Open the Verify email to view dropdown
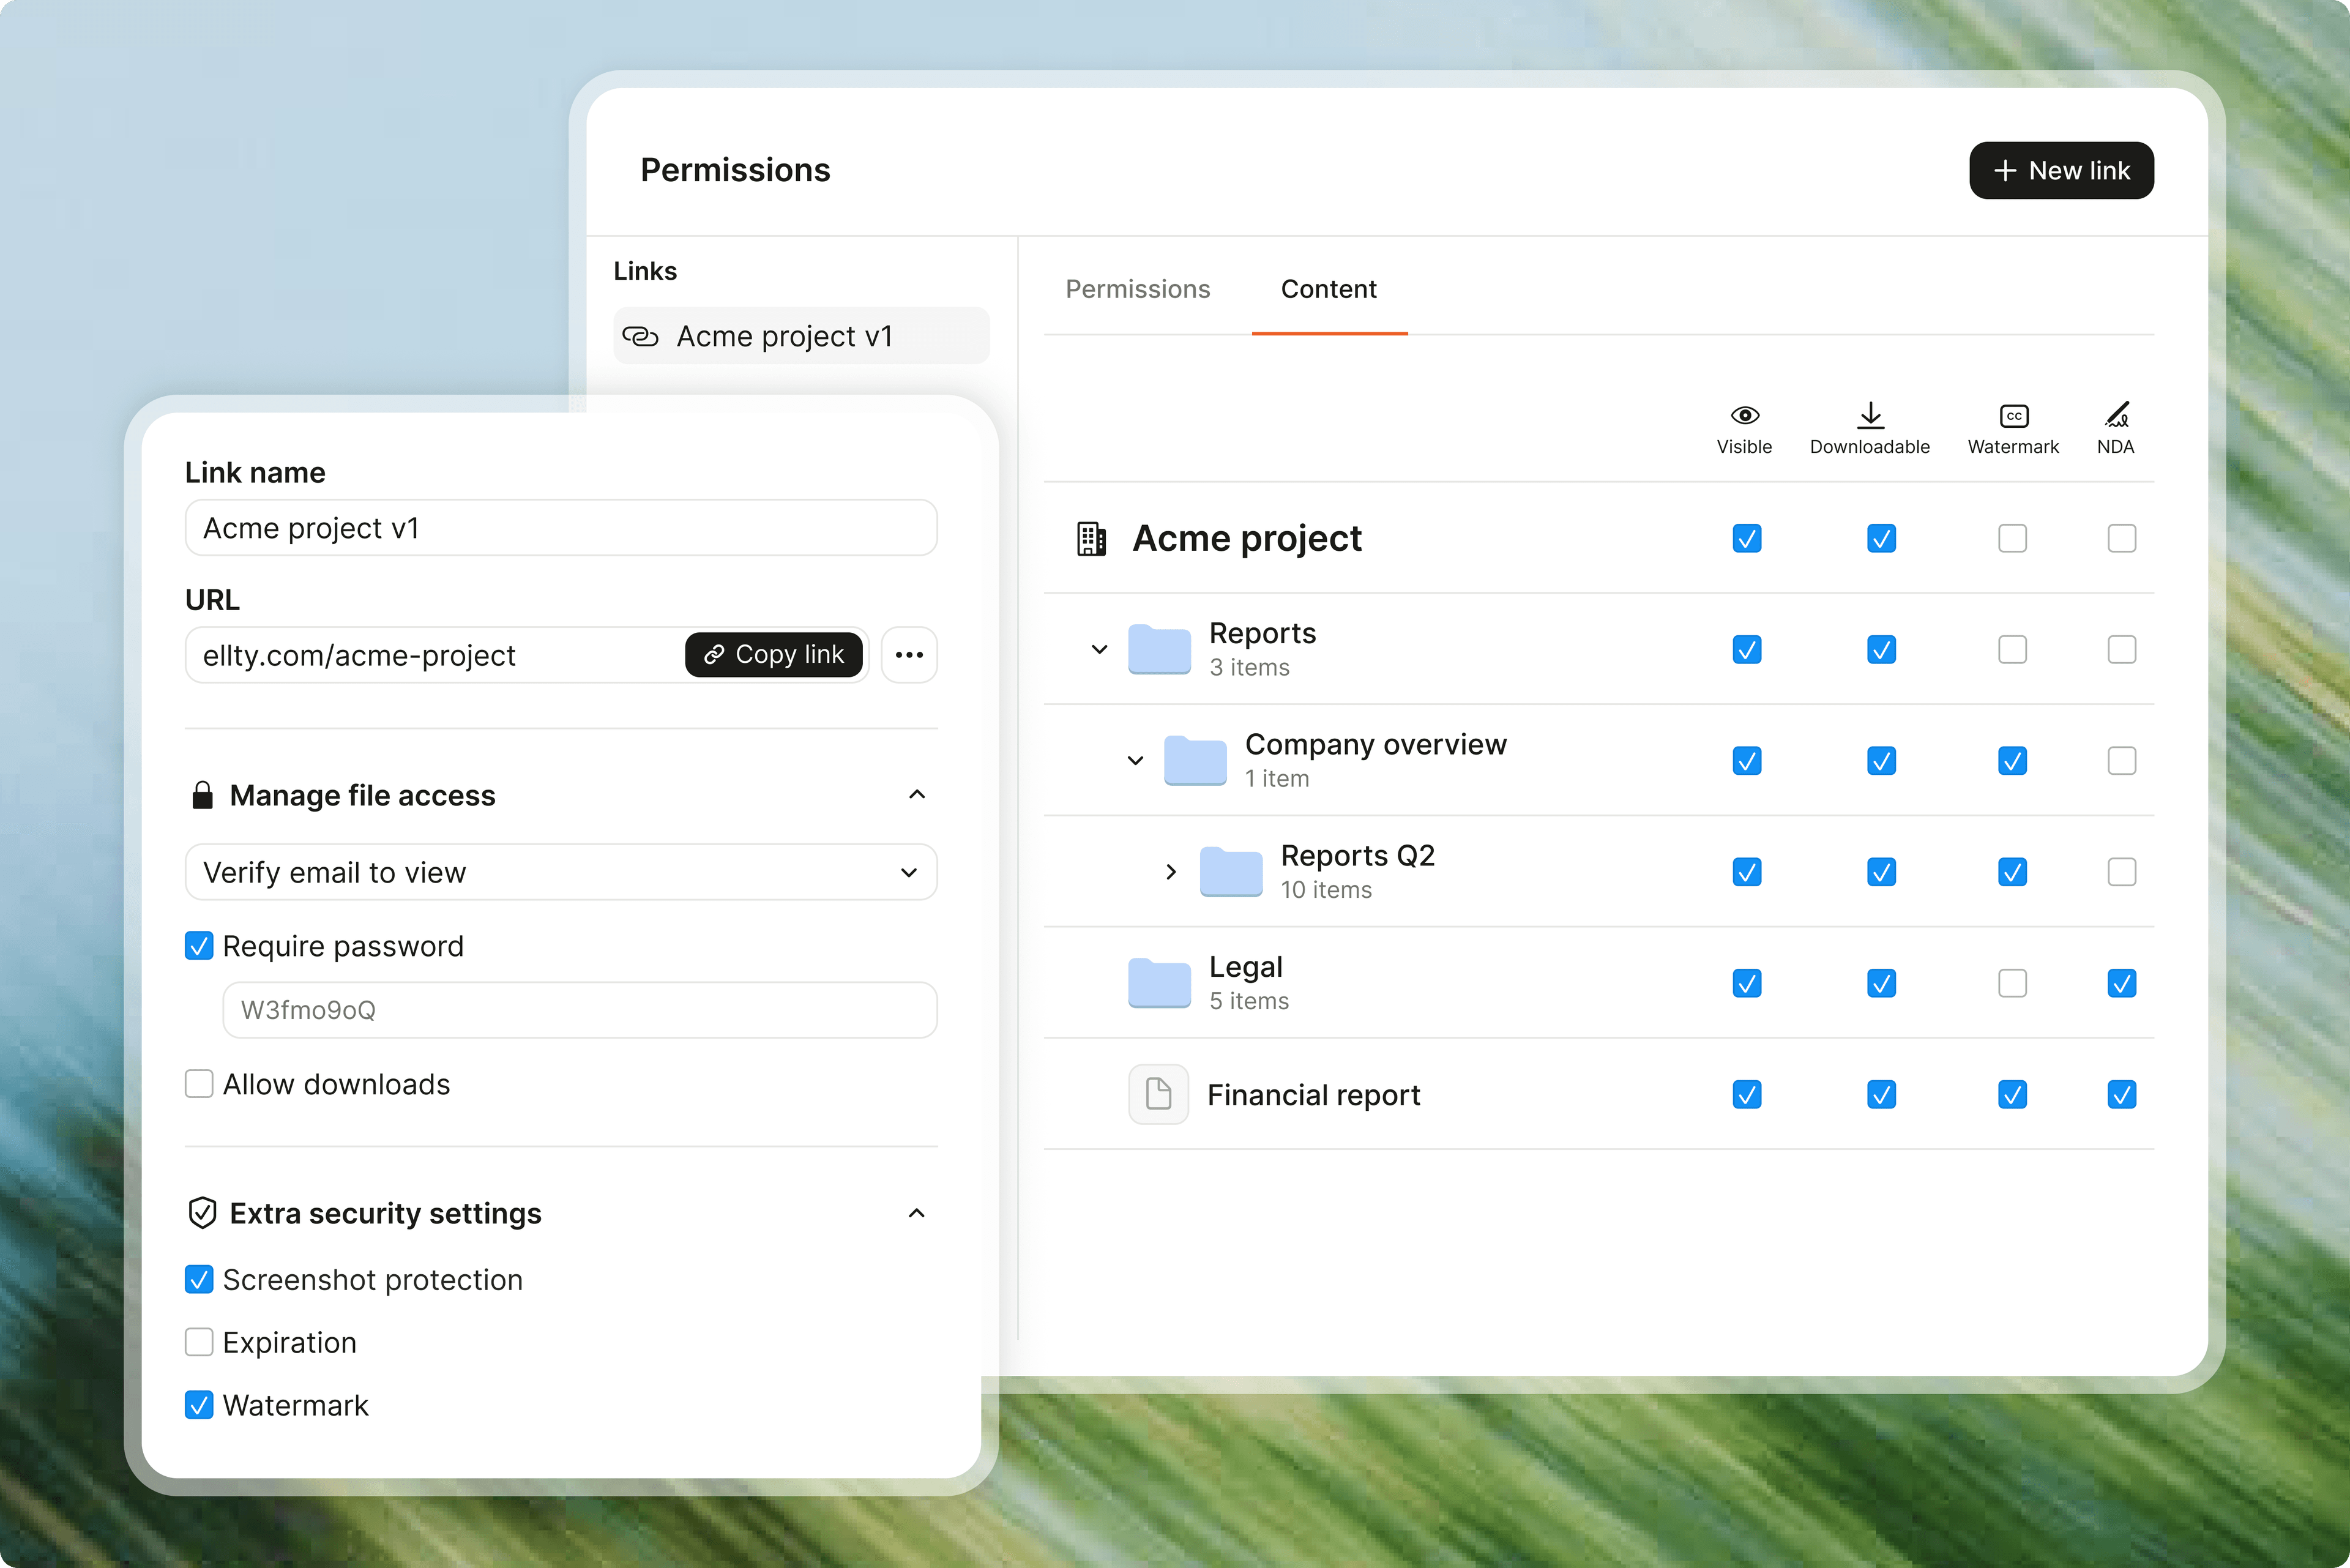Screen dimensions: 2350x1568 pos(560,872)
